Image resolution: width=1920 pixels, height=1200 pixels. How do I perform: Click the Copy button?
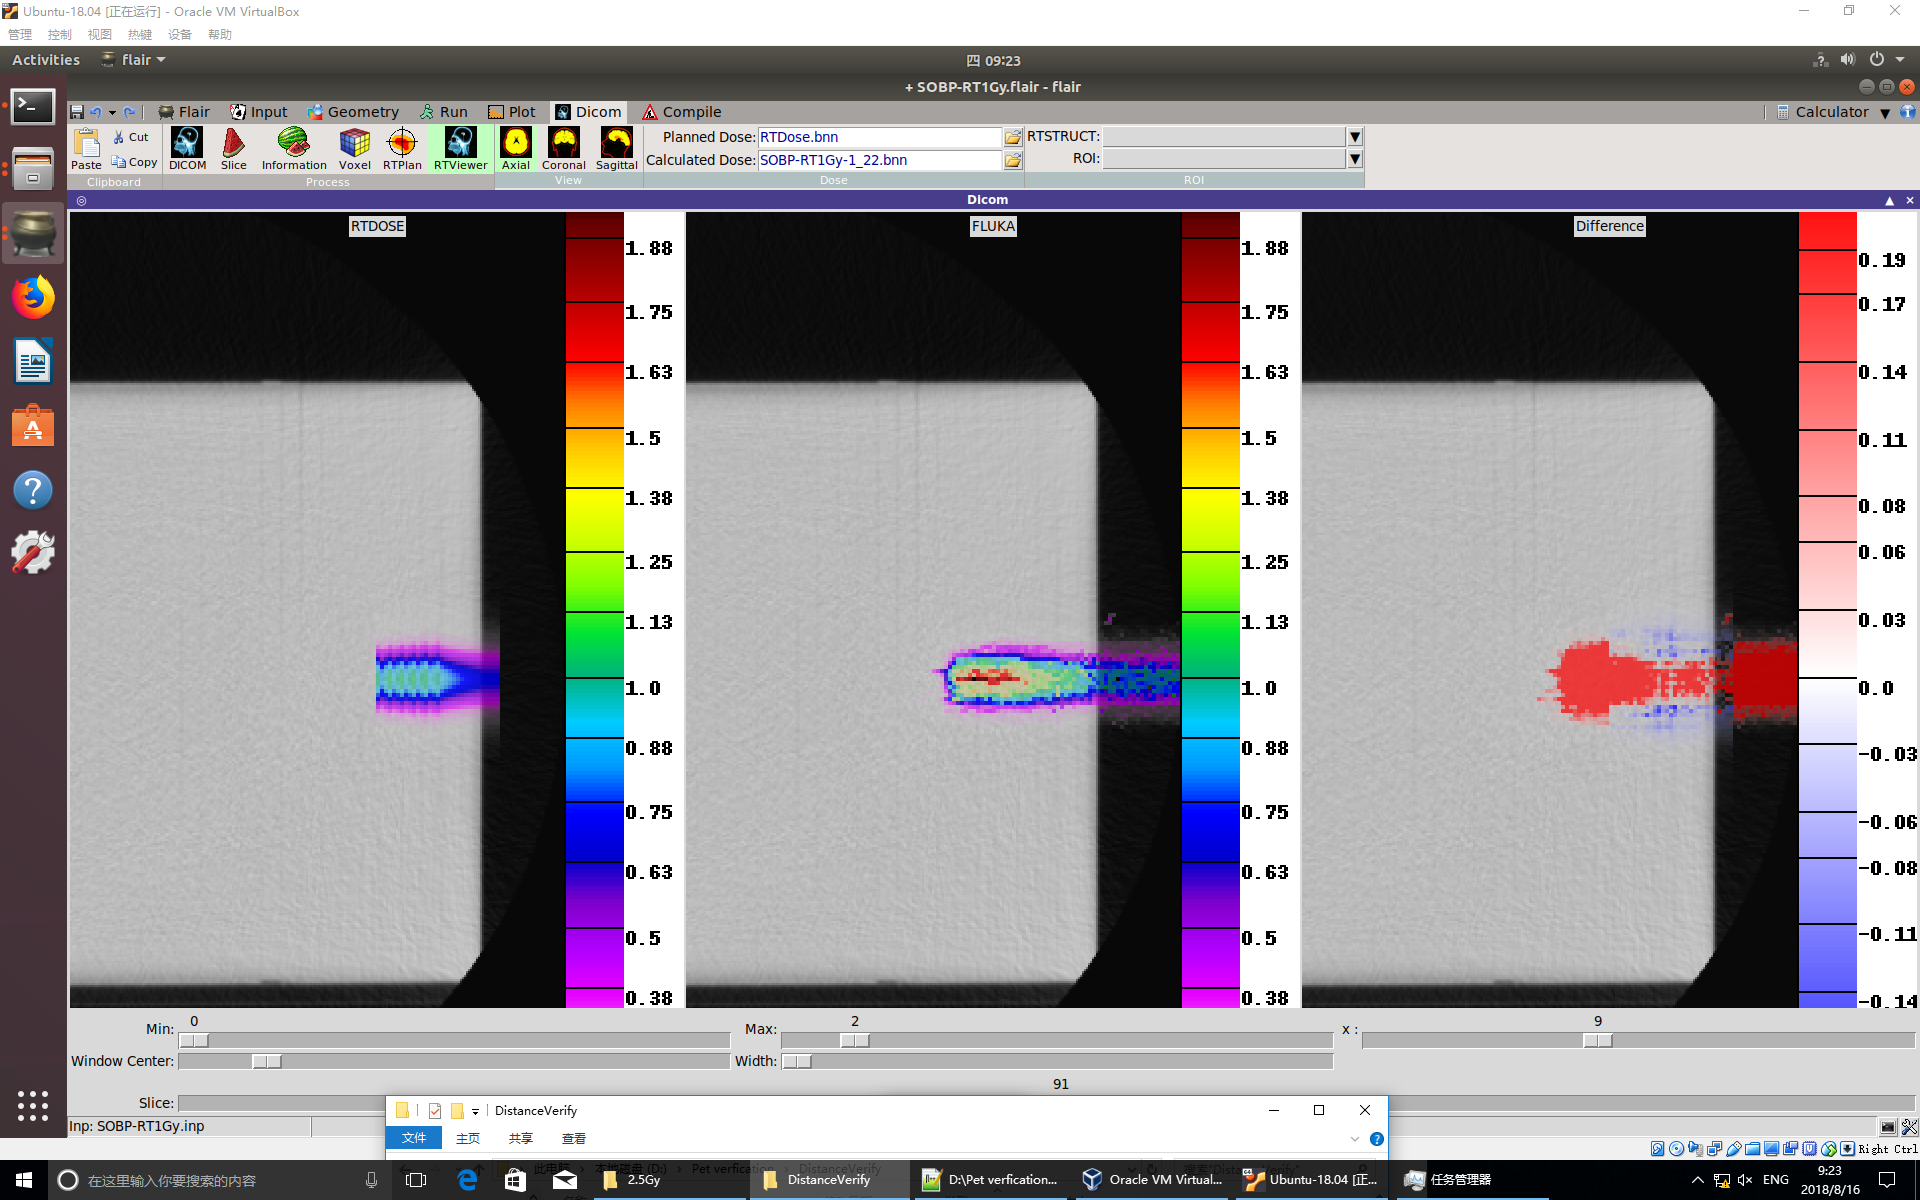coord(134,162)
